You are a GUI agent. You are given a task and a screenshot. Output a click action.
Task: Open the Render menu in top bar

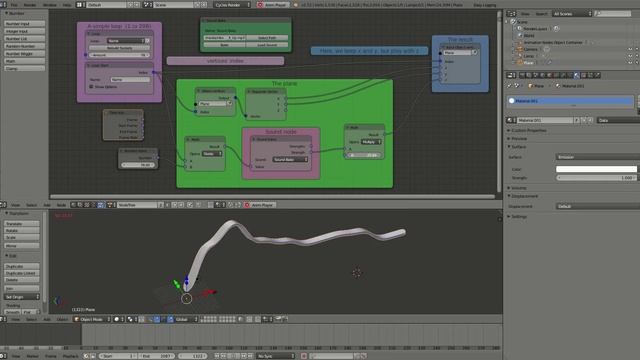(x=29, y=5)
